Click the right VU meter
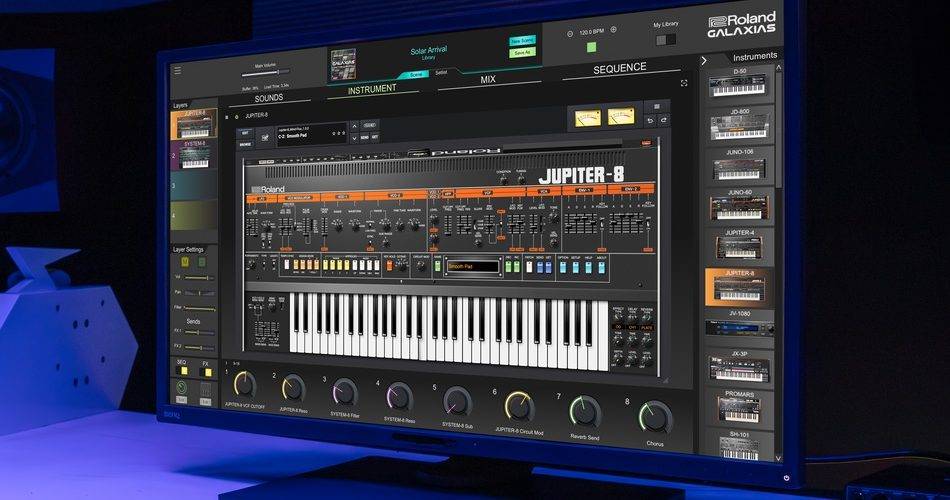Screen dimensions: 950x500 click(x=620, y=116)
